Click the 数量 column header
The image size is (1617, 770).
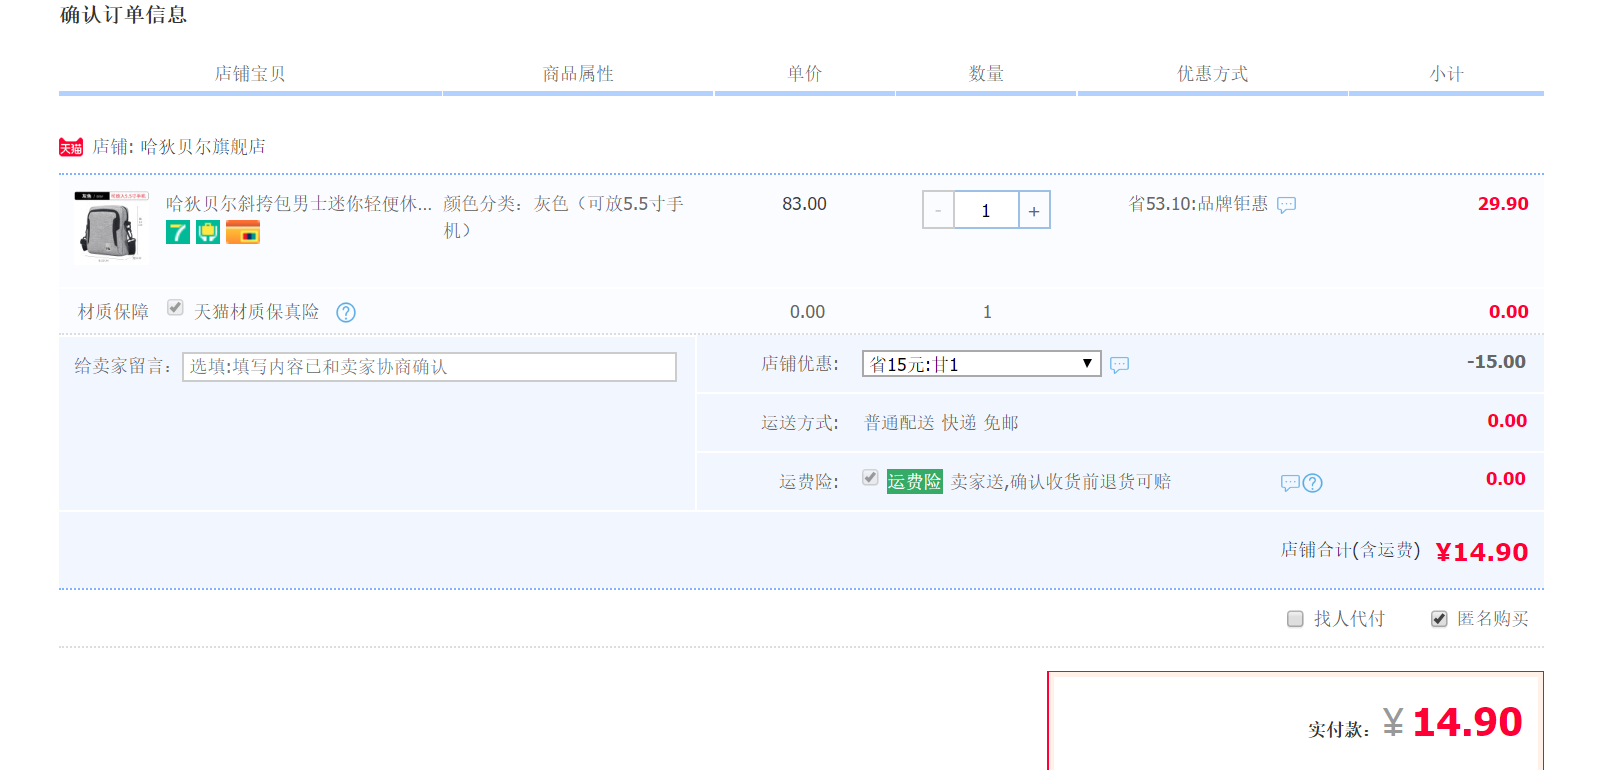pyautogui.click(x=986, y=74)
